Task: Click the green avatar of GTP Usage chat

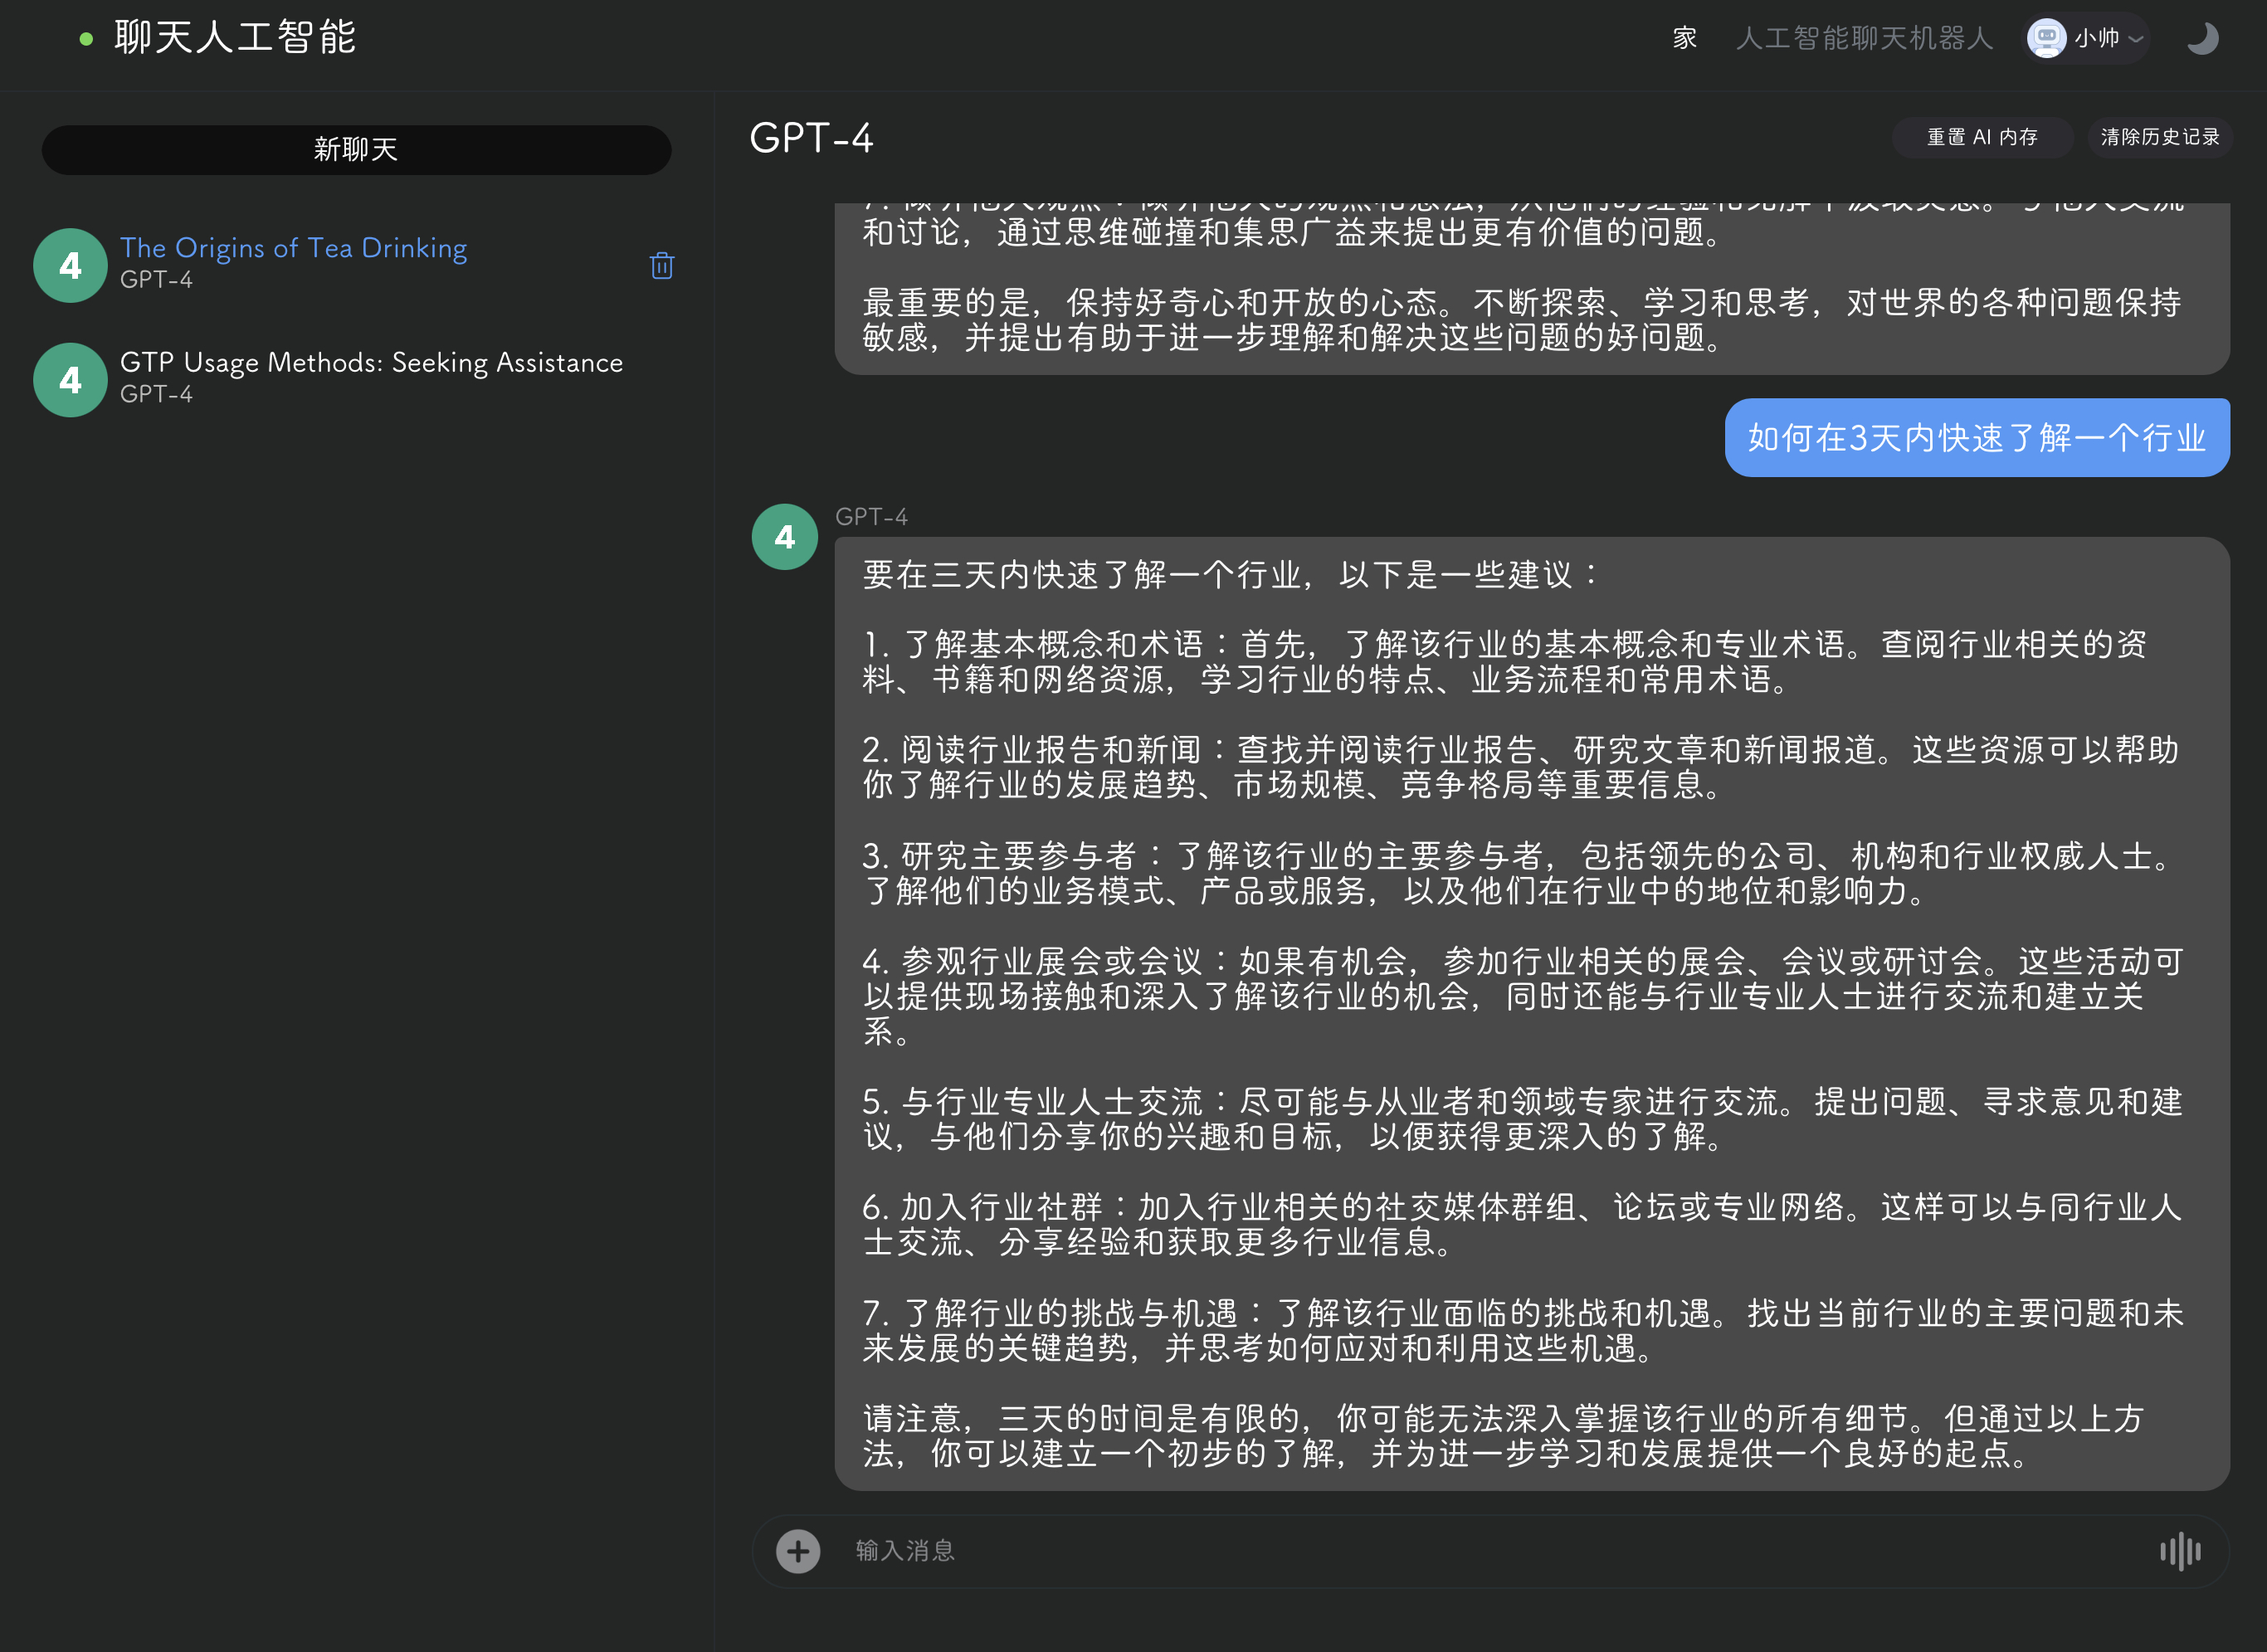Action: pos(70,380)
